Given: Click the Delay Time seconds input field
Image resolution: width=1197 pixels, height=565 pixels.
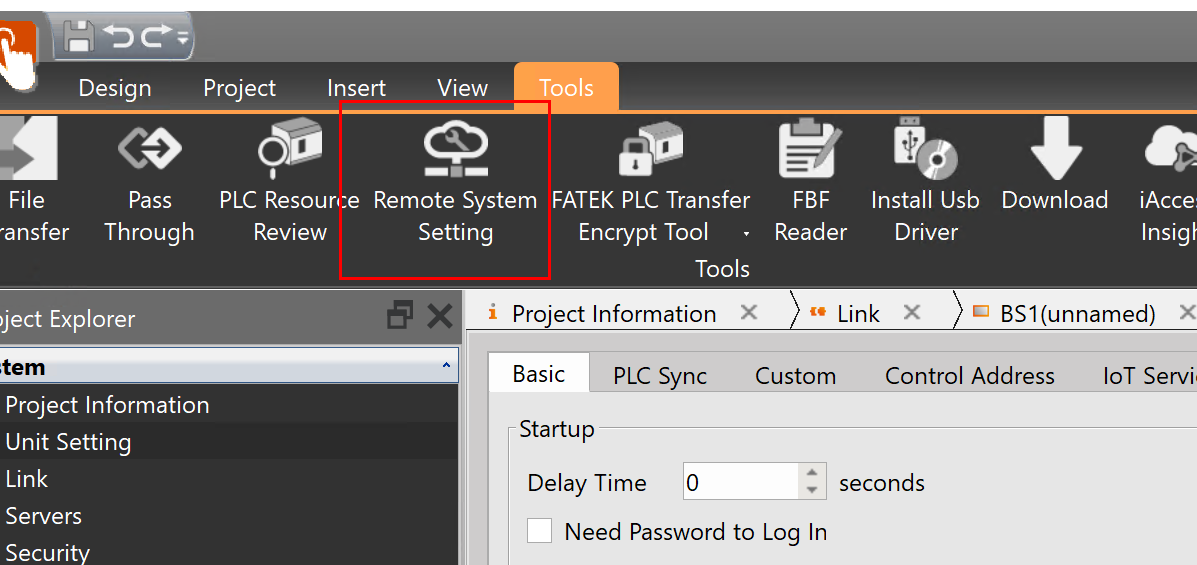Looking at the screenshot, I should 740,483.
